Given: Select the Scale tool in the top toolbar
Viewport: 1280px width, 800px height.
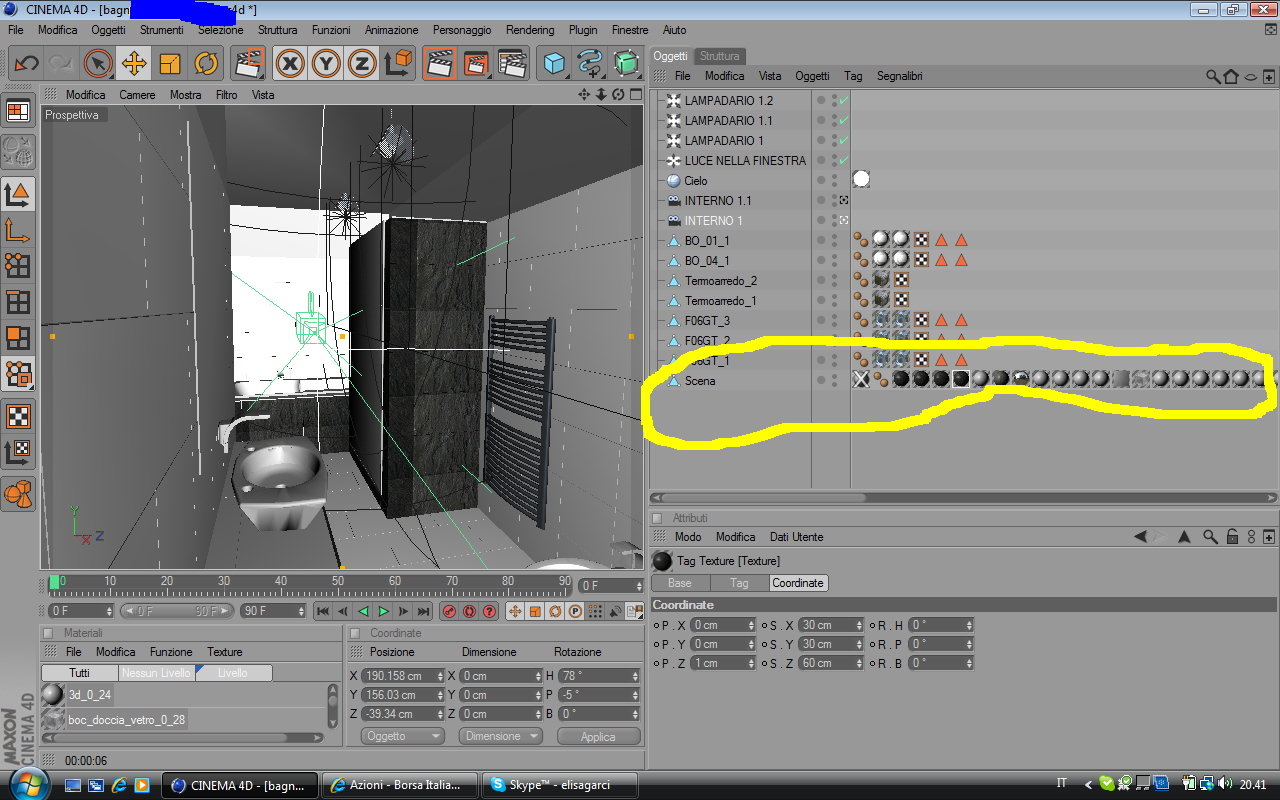Looking at the screenshot, I should click(x=170, y=64).
